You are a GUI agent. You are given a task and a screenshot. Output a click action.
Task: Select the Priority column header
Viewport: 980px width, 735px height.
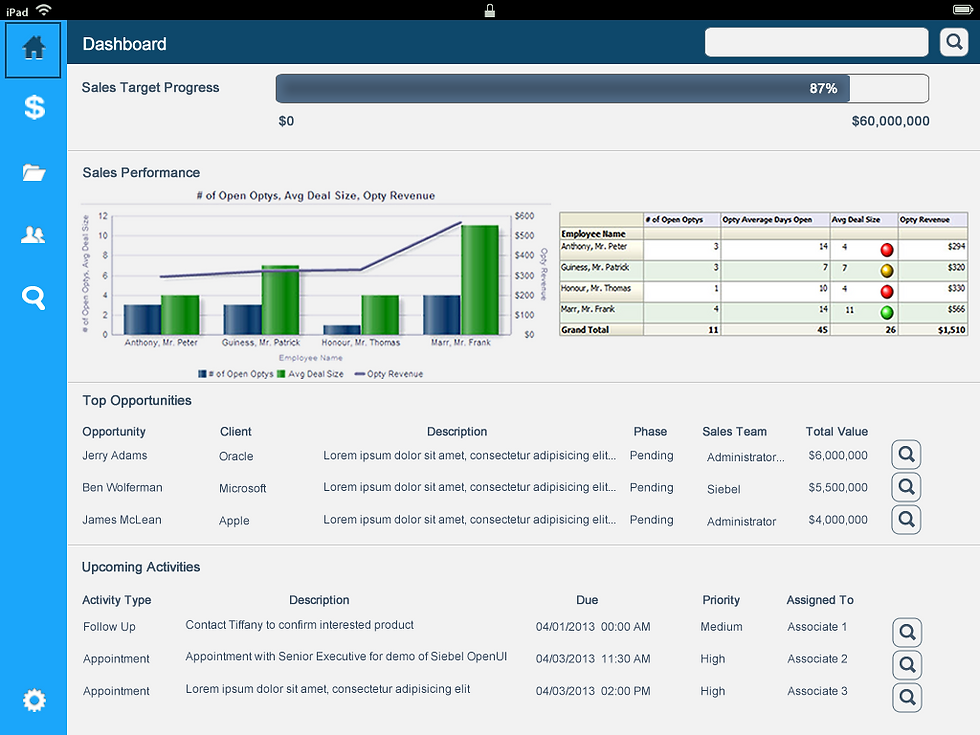721,600
